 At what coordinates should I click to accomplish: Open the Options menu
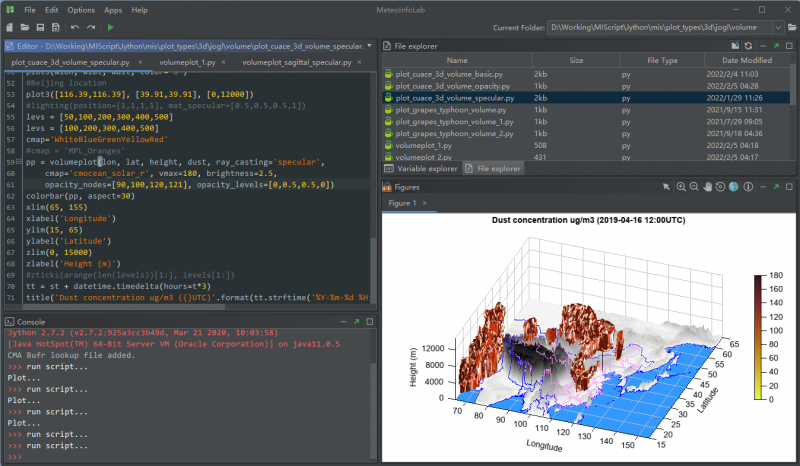[x=81, y=9]
